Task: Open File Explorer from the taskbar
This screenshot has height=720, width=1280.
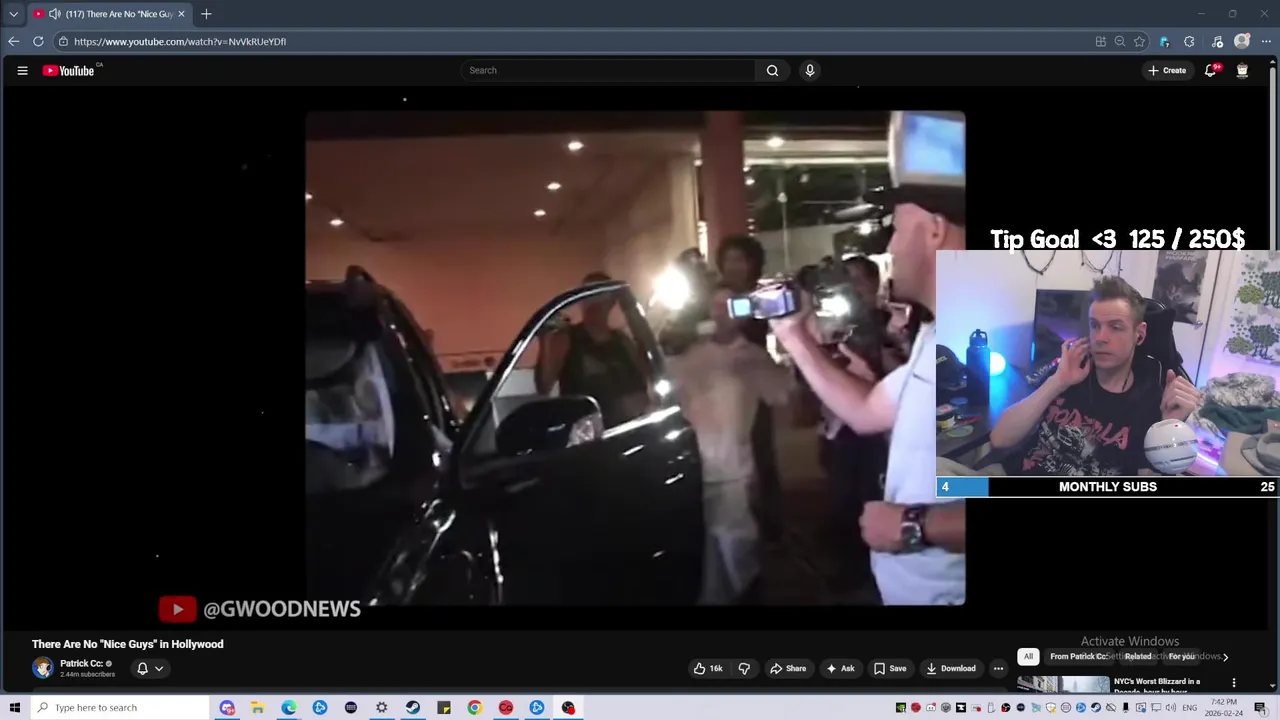Action: tap(257, 707)
